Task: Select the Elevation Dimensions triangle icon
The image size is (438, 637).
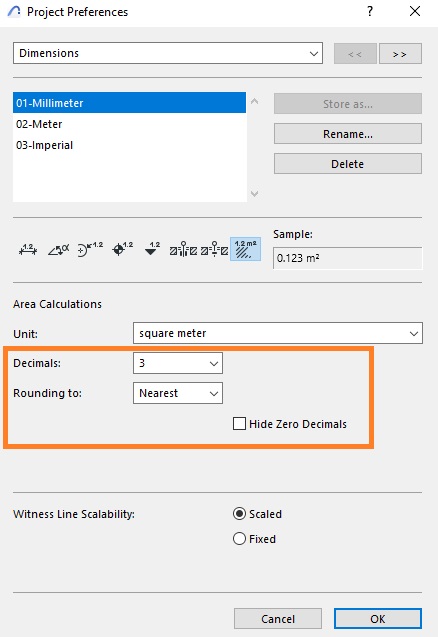Action: point(152,249)
